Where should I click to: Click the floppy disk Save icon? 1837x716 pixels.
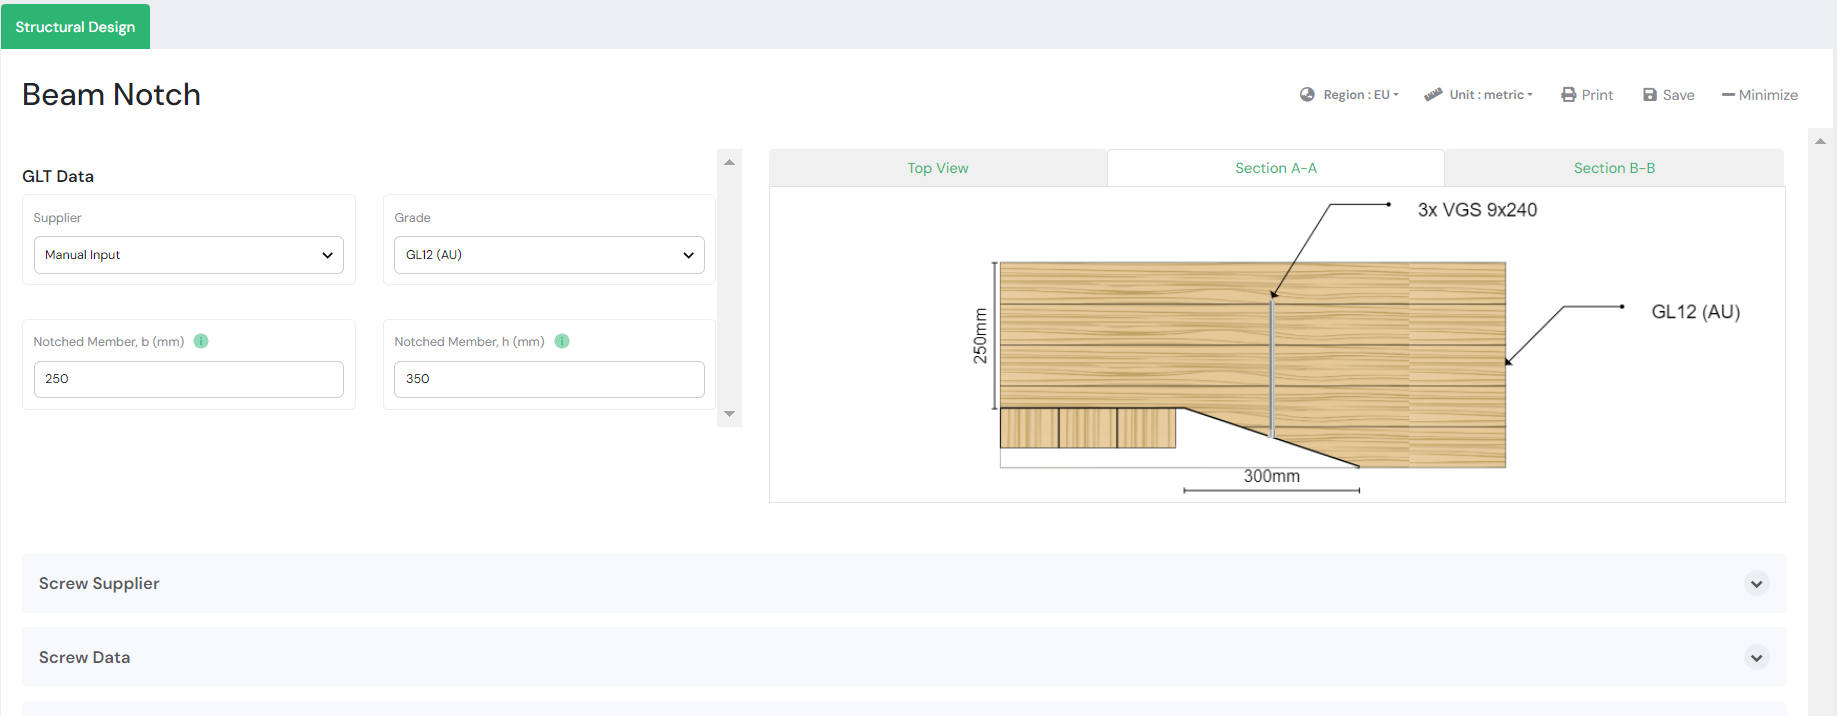coord(1650,95)
